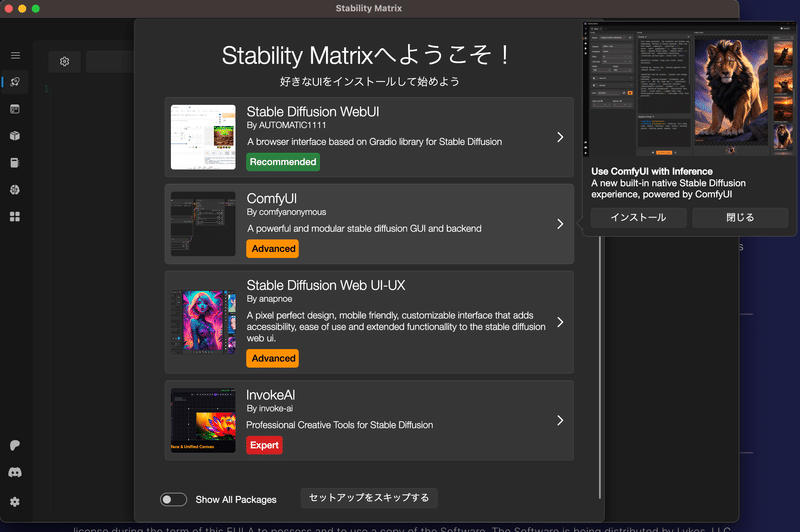Open the Checkpoints icon in sidebar
Image resolution: width=800 pixels, height=532 pixels.
pos(15,163)
